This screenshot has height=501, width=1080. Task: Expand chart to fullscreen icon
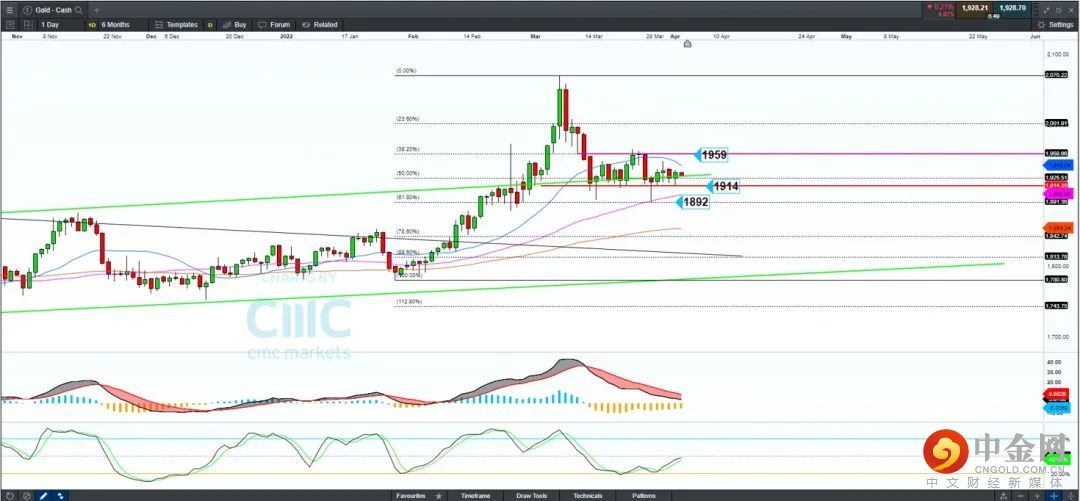pos(1046,10)
